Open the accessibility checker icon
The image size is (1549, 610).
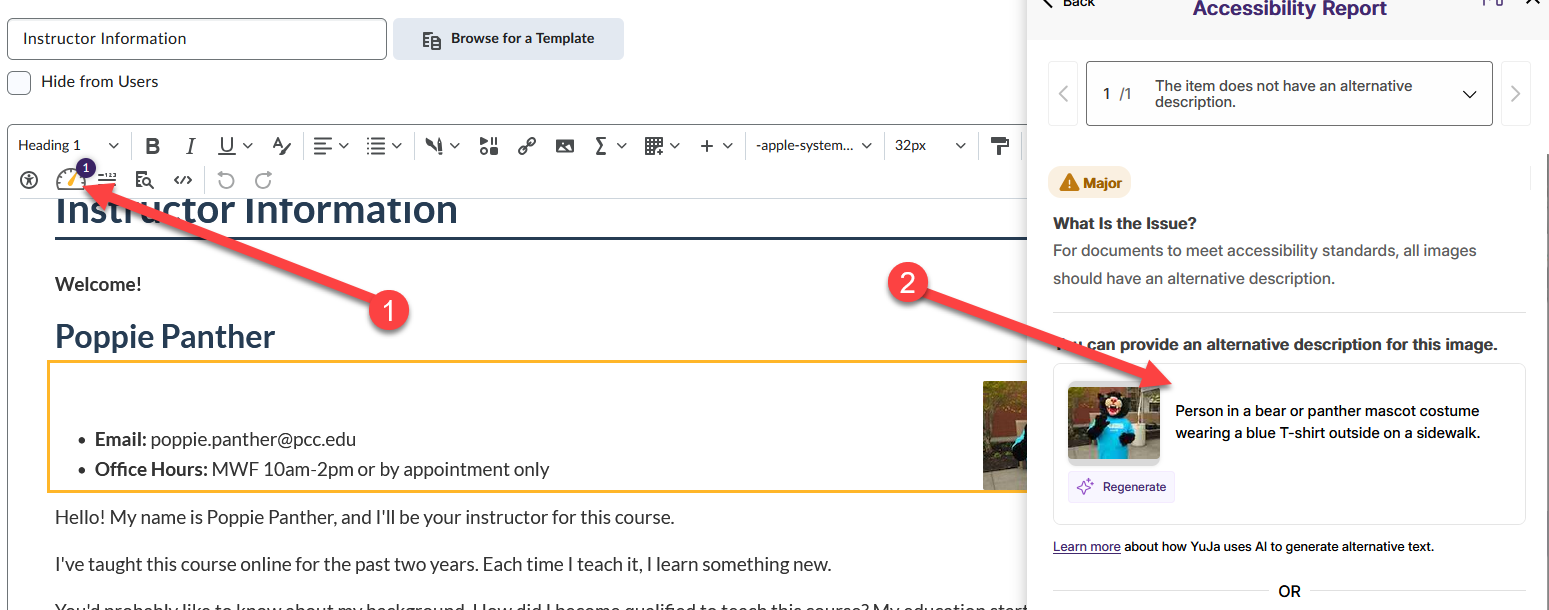pos(28,180)
